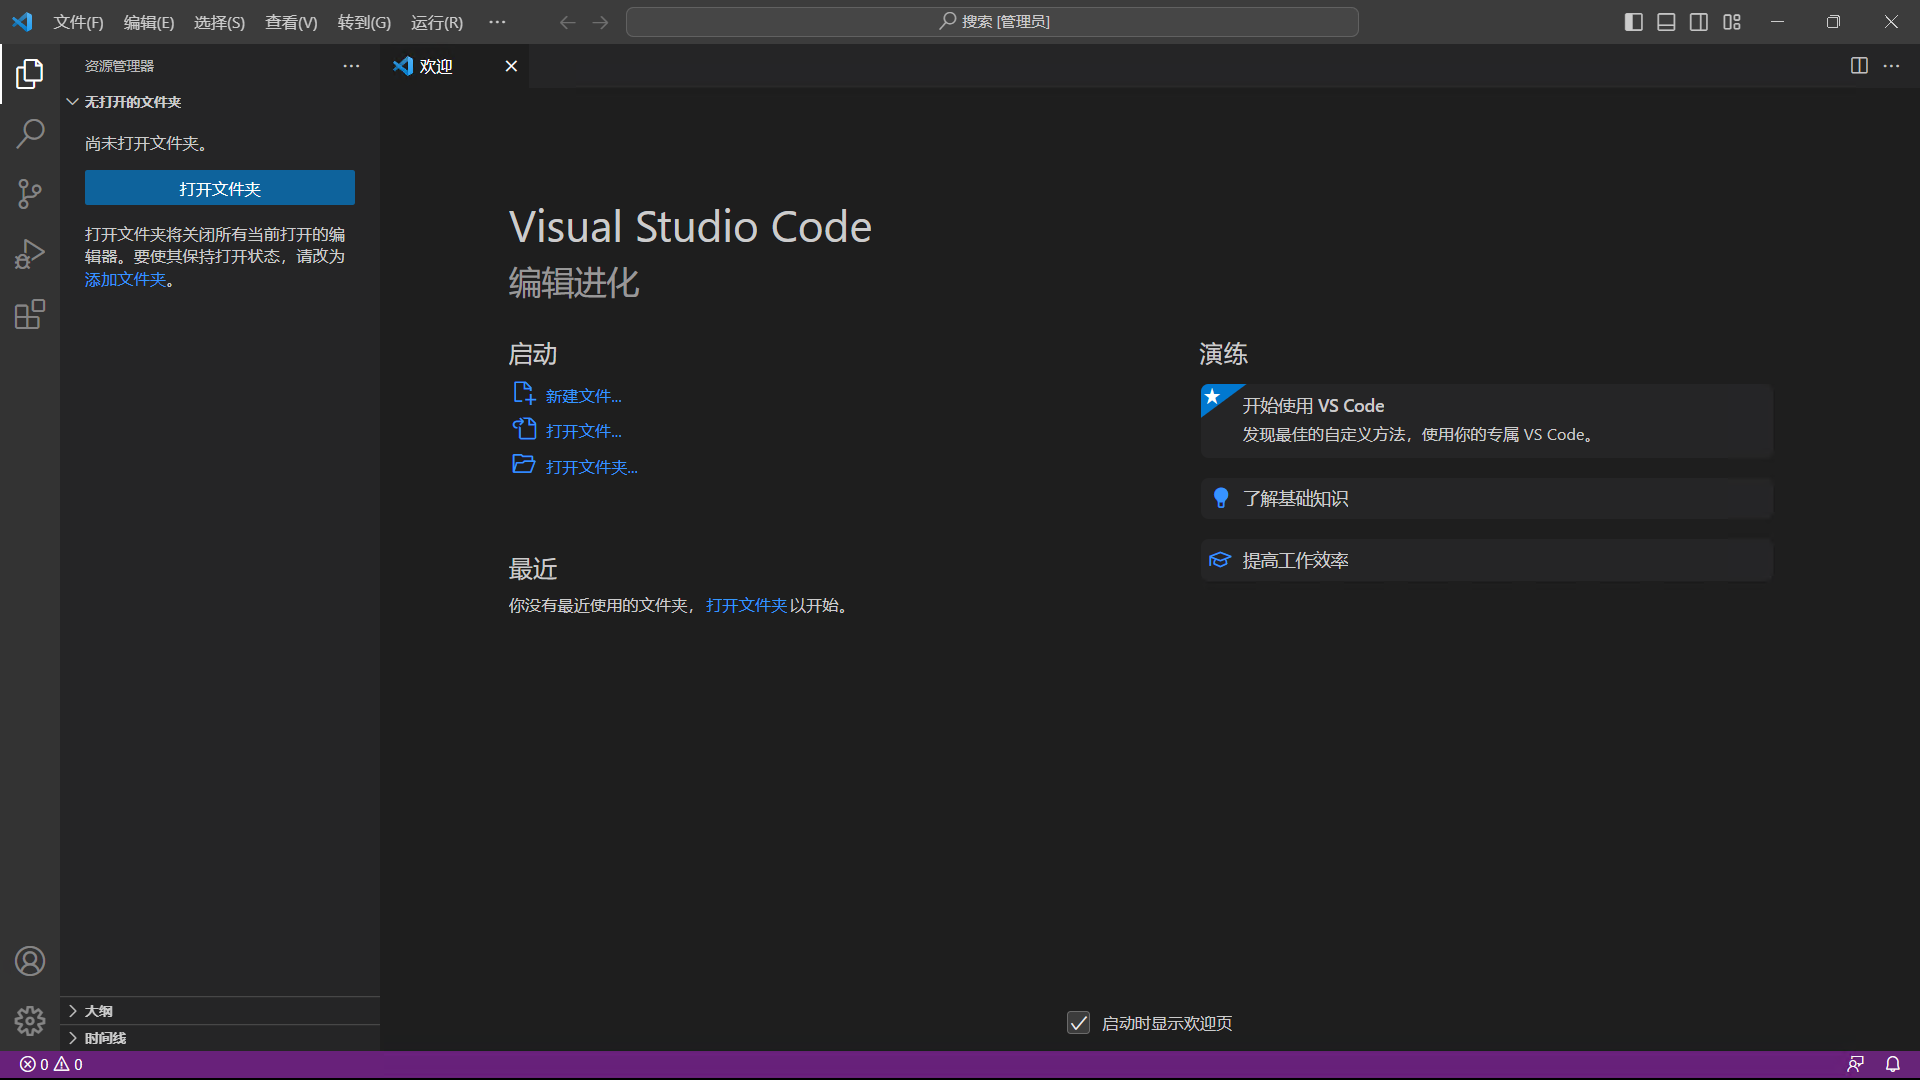Click the 了解基础知识 lightbulb icon
The height and width of the screenshot is (1080, 1920).
pyautogui.click(x=1220, y=498)
